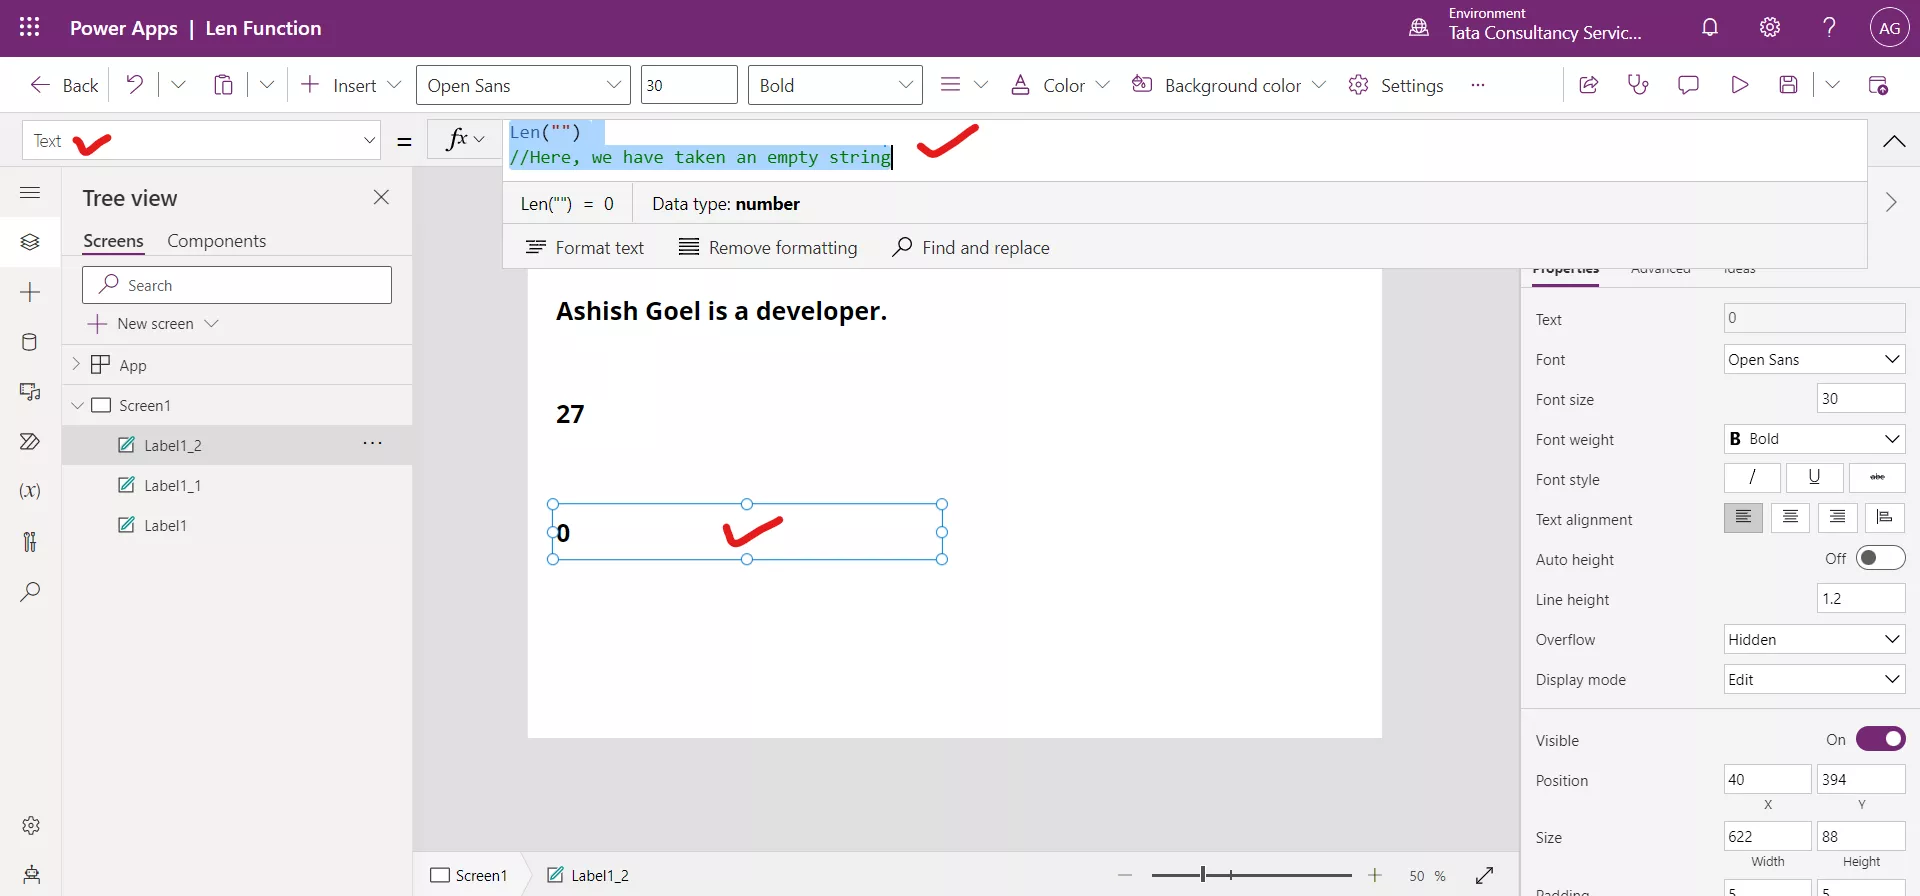Open the Tree view layers icon

tap(30, 242)
